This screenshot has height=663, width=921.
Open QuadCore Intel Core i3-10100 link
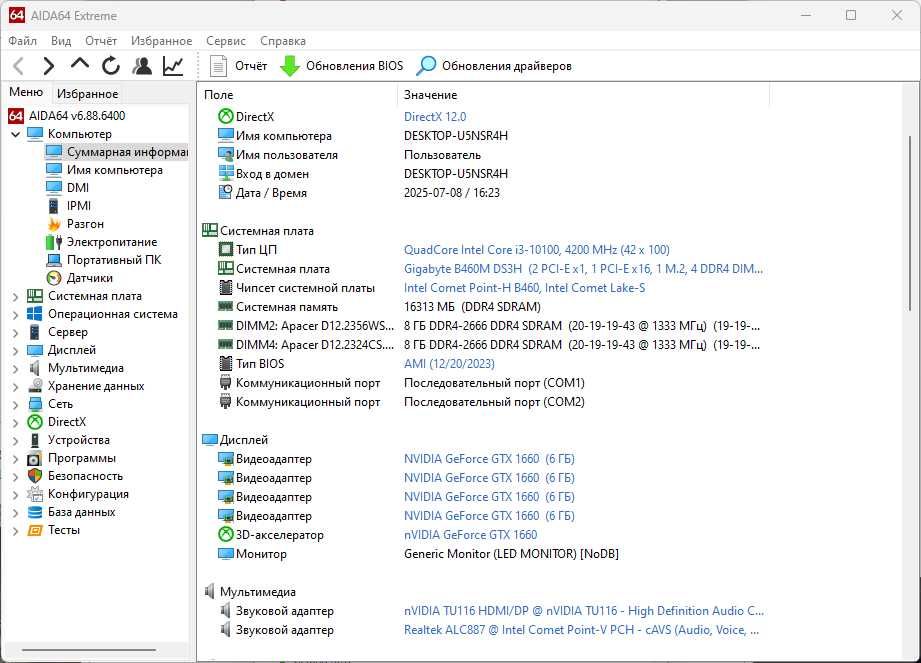[x=537, y=250]
